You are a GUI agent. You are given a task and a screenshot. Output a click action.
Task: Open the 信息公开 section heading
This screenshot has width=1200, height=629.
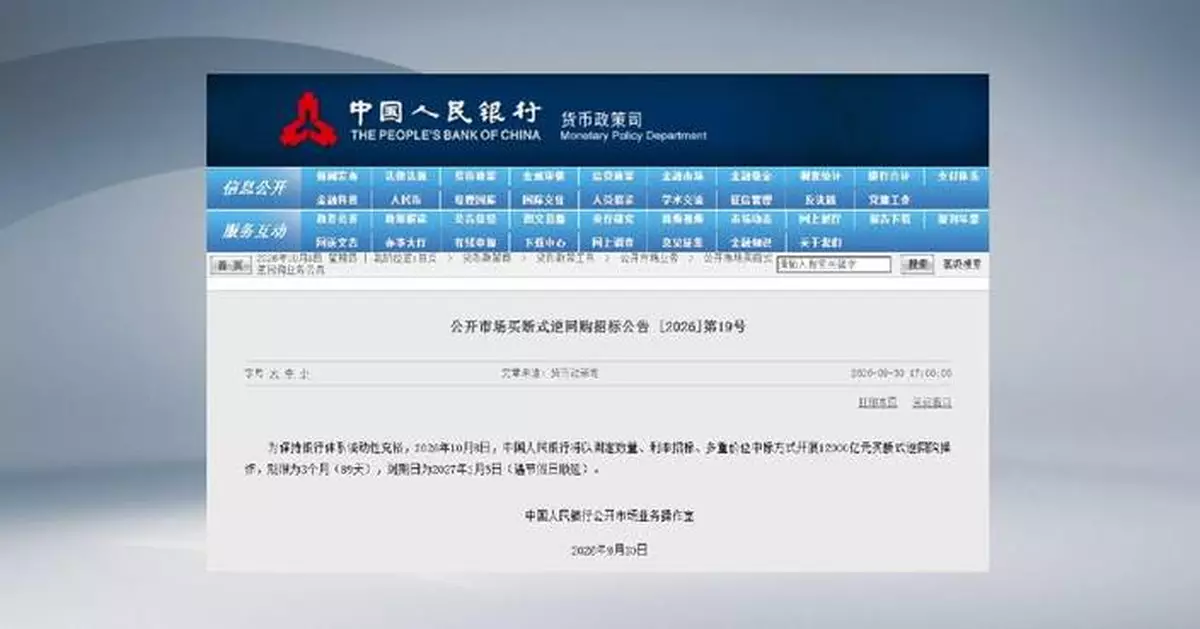(x=254, y=187)
